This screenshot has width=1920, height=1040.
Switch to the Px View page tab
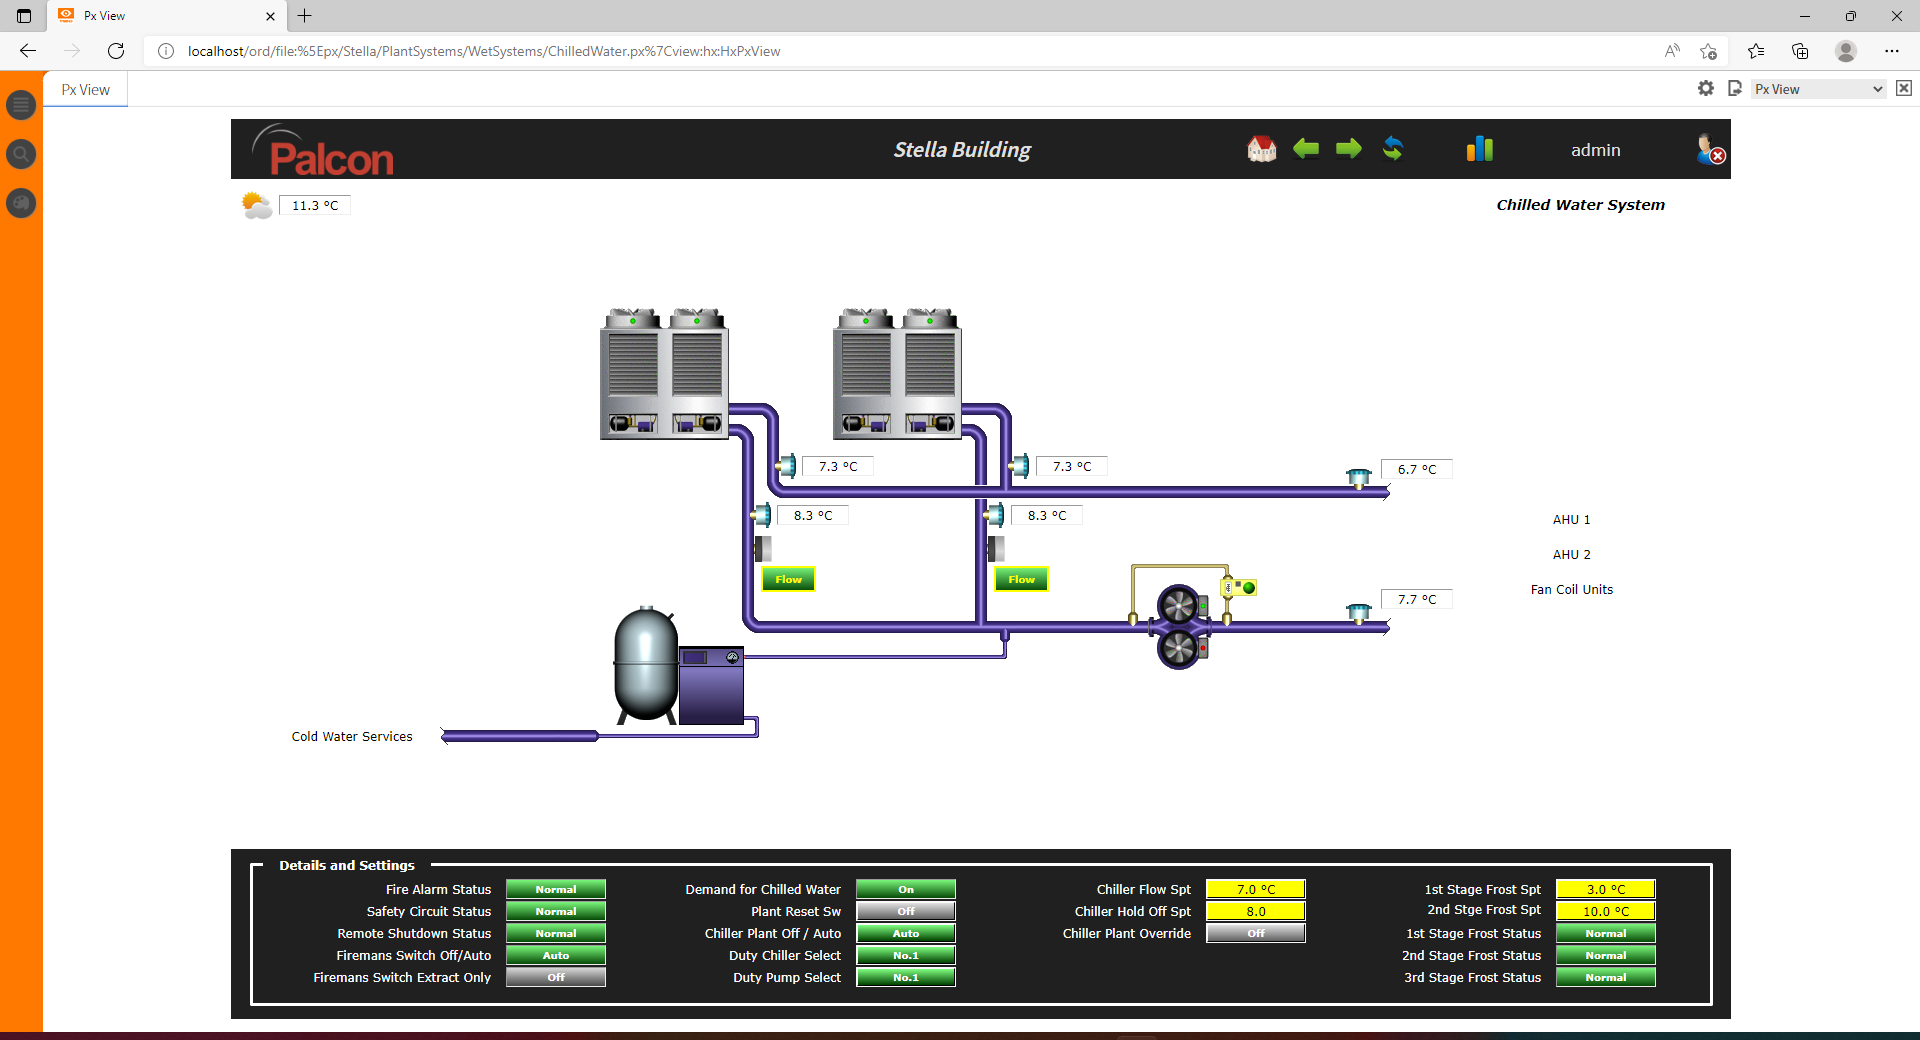click(86, 90)
